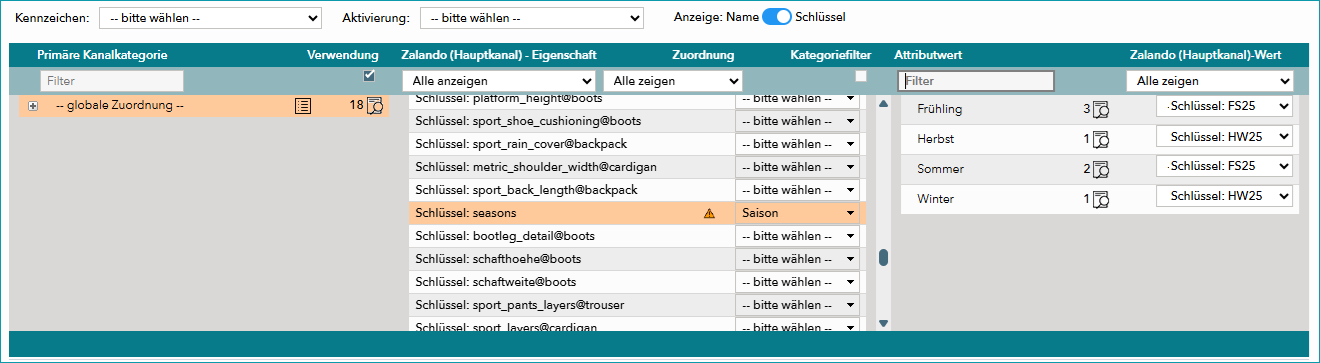Open the value dropdown for Winter
The image size is (1320, 363).
(1224, 196)
